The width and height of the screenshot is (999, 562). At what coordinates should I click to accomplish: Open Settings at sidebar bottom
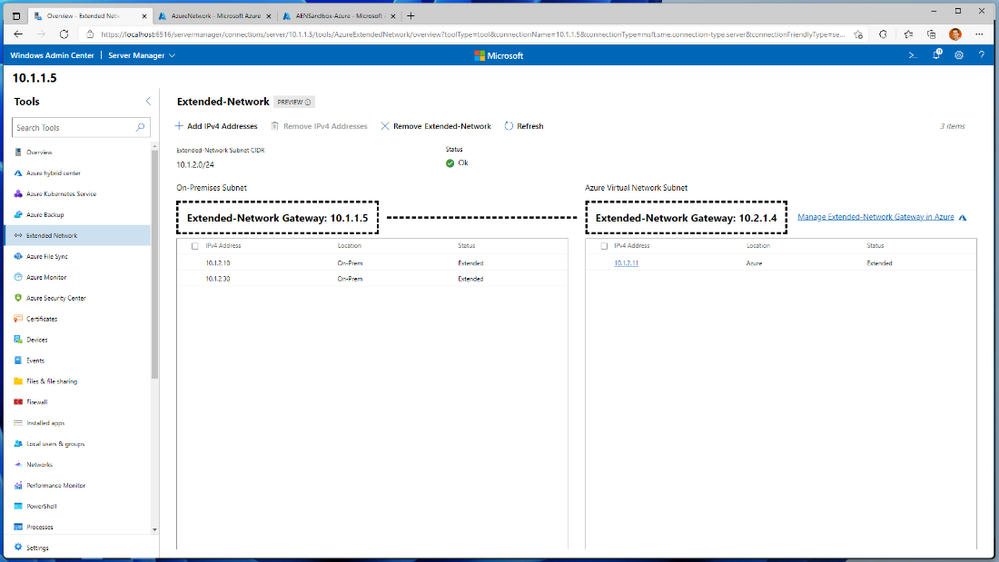(x=37, y=548)
